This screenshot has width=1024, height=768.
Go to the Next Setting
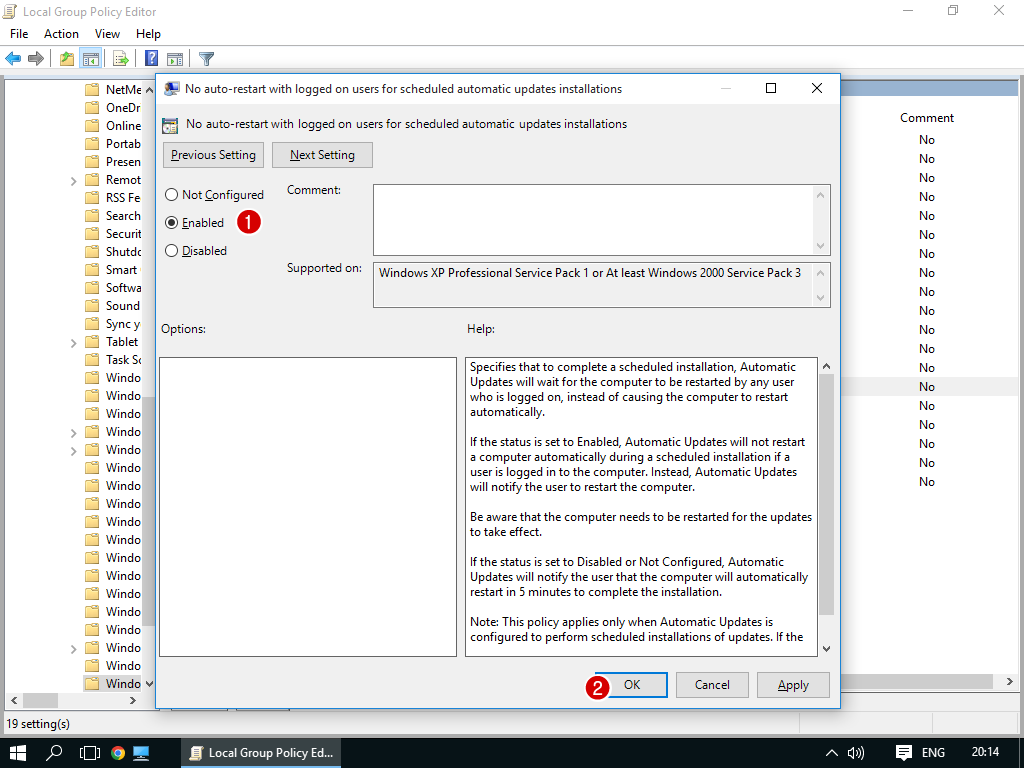click(323, 155)
